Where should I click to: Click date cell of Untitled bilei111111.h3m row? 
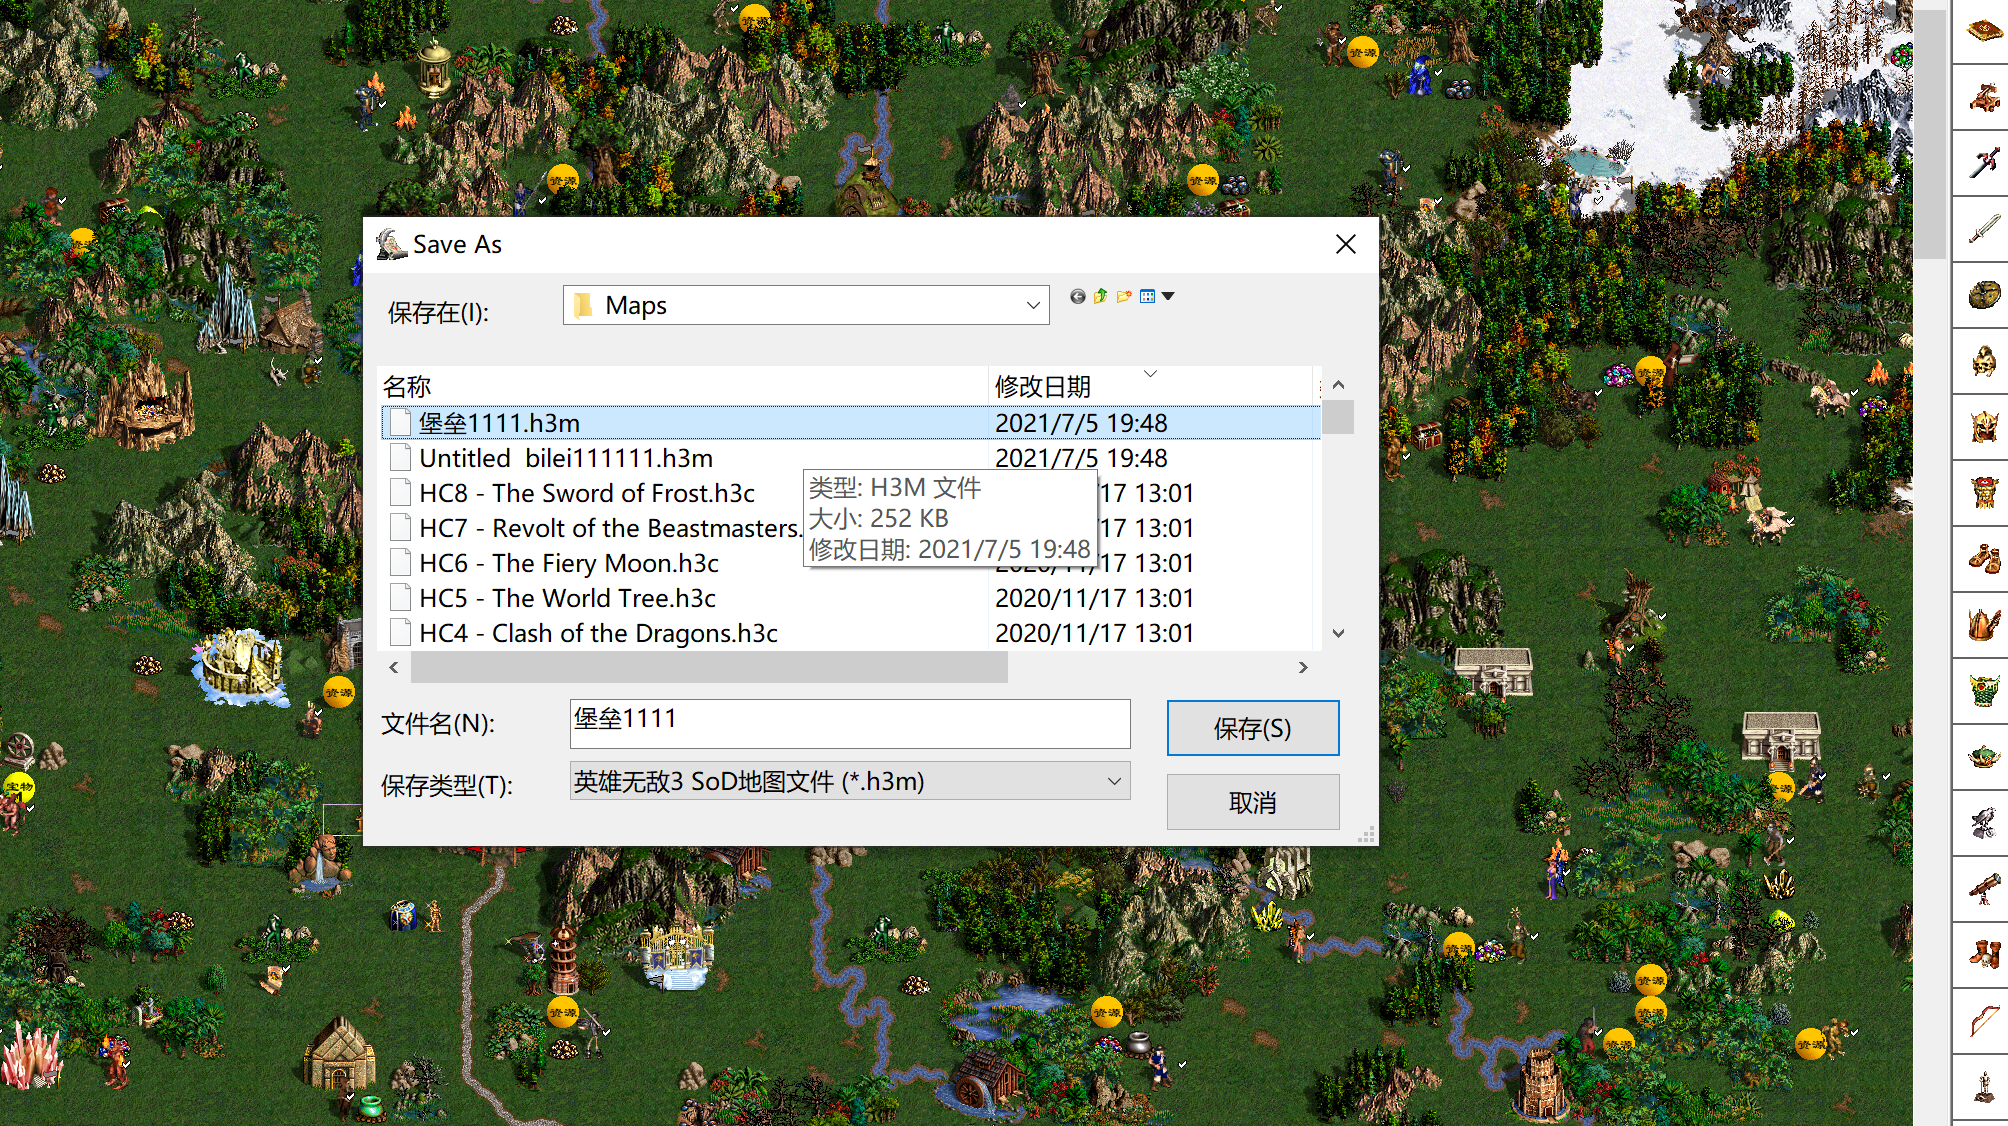pyautogui.click(x=1081, y=458)
